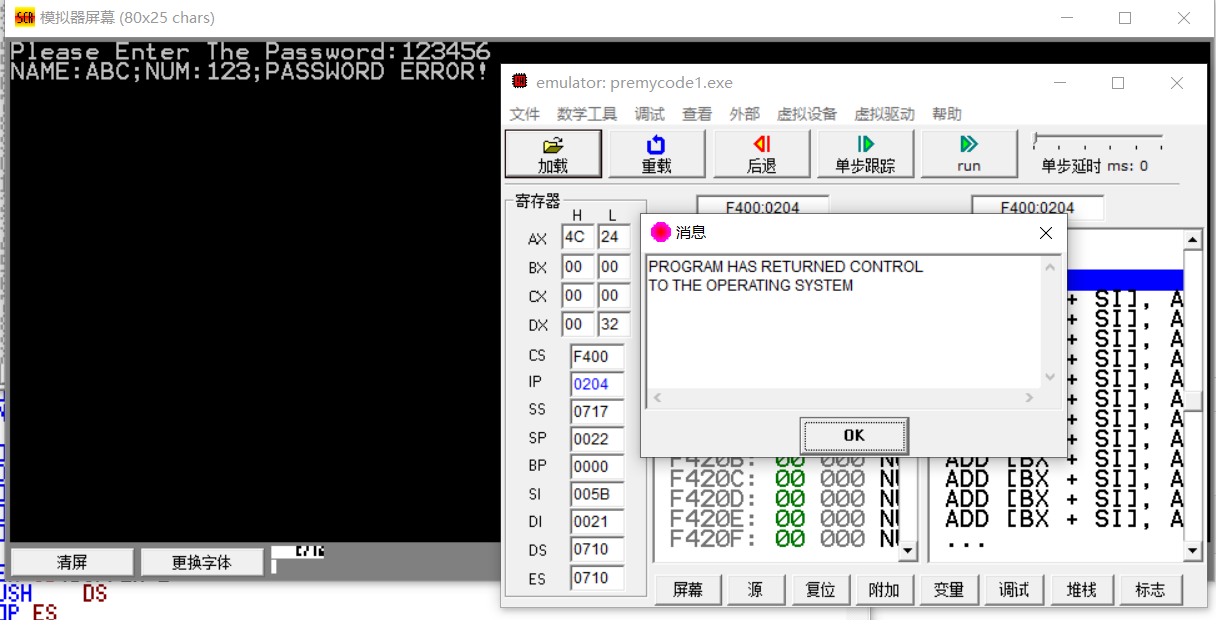Screen dimensions: 1216x620
Task: Click the 调试 button at bottom
Action: click(1014, 590)
